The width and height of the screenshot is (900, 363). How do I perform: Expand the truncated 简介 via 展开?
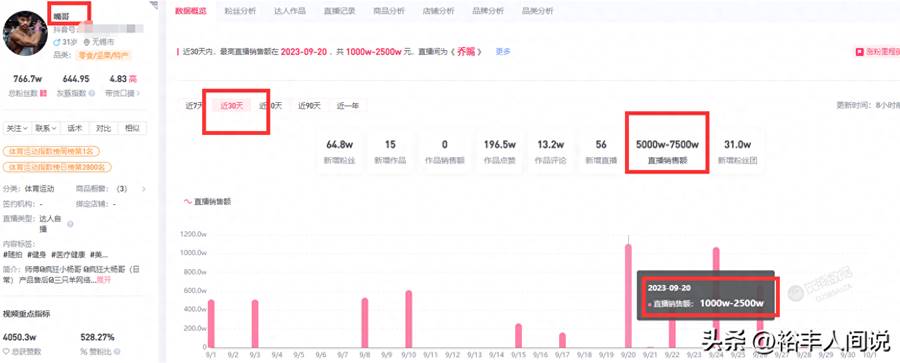[103, 280]
